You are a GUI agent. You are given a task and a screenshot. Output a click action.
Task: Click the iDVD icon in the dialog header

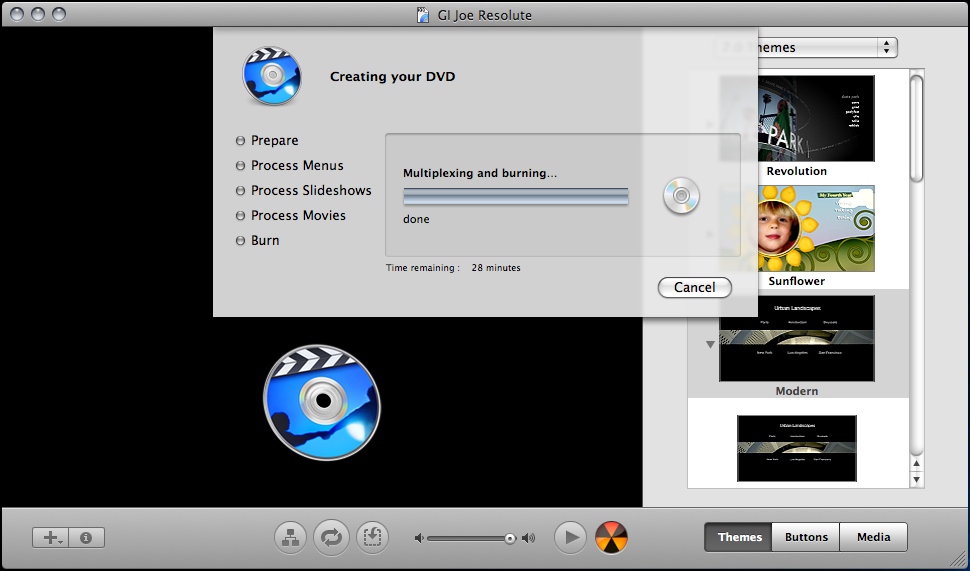coord(272,75)
